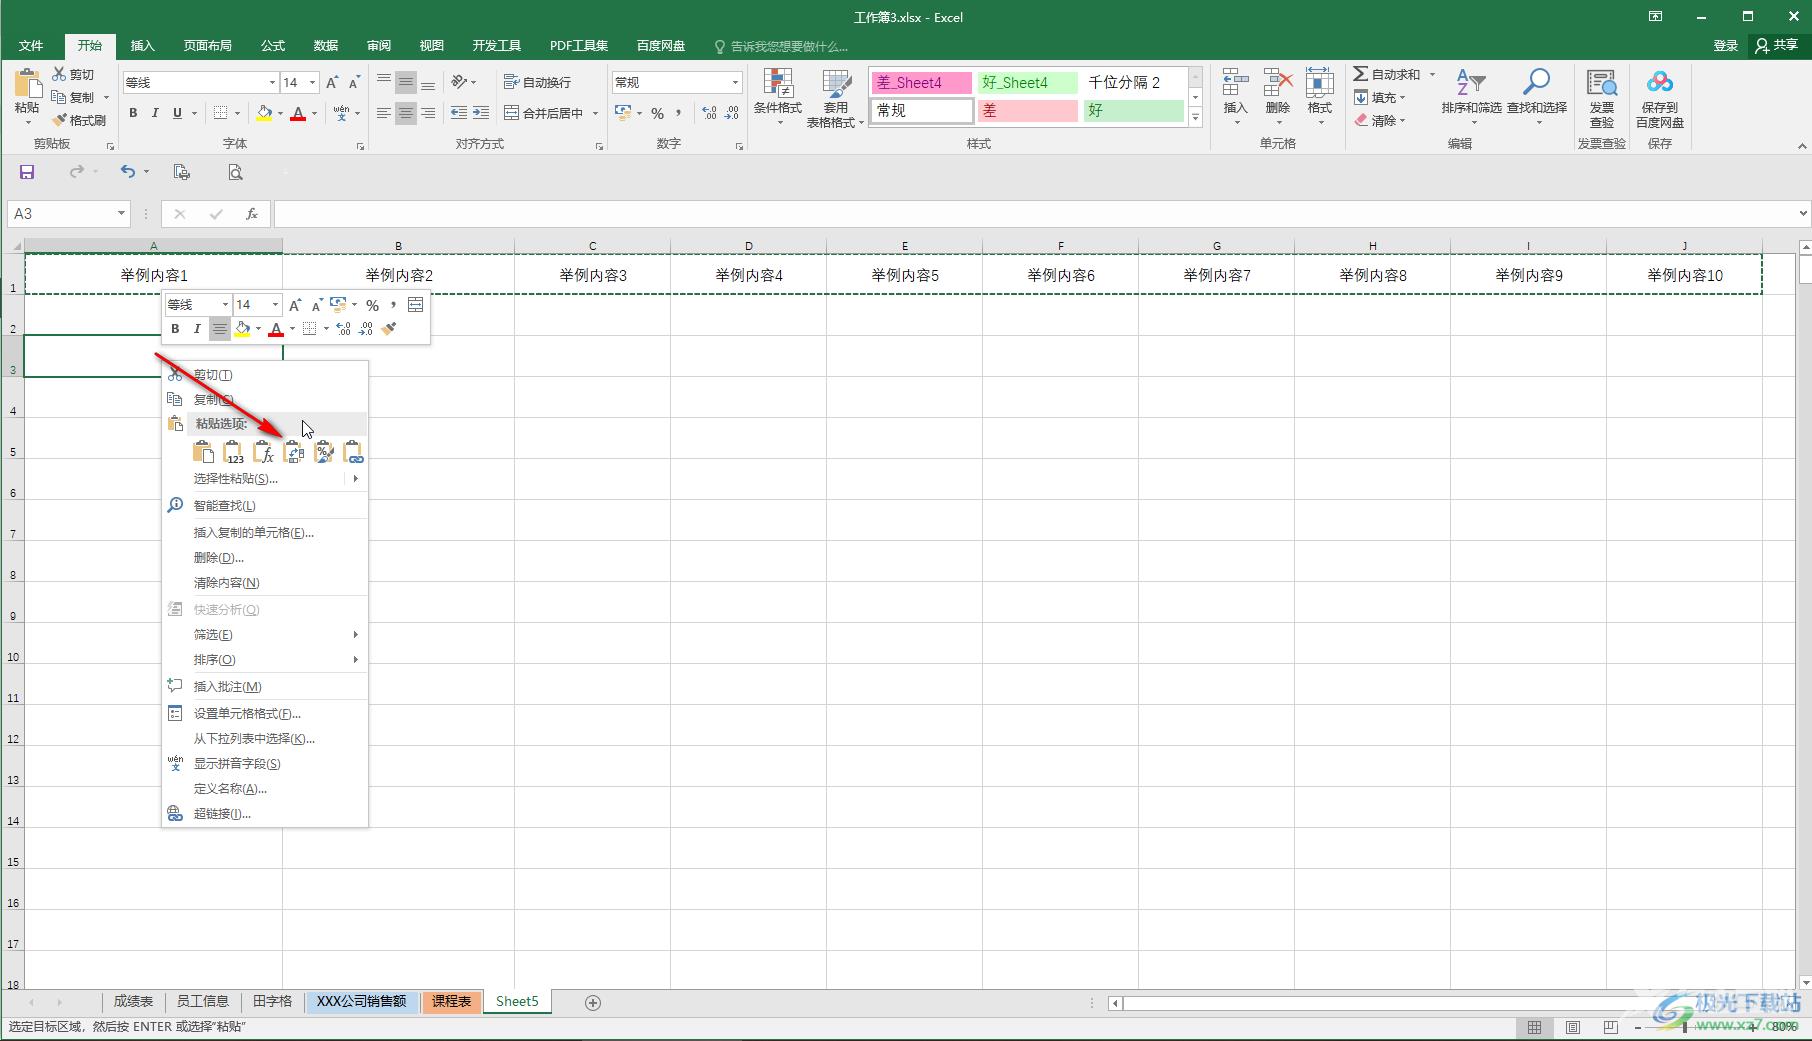The width and height of the screenshot is (1812, 1041).
Task: Toggle horizontal Center align in ribbon
Action: 405,113
